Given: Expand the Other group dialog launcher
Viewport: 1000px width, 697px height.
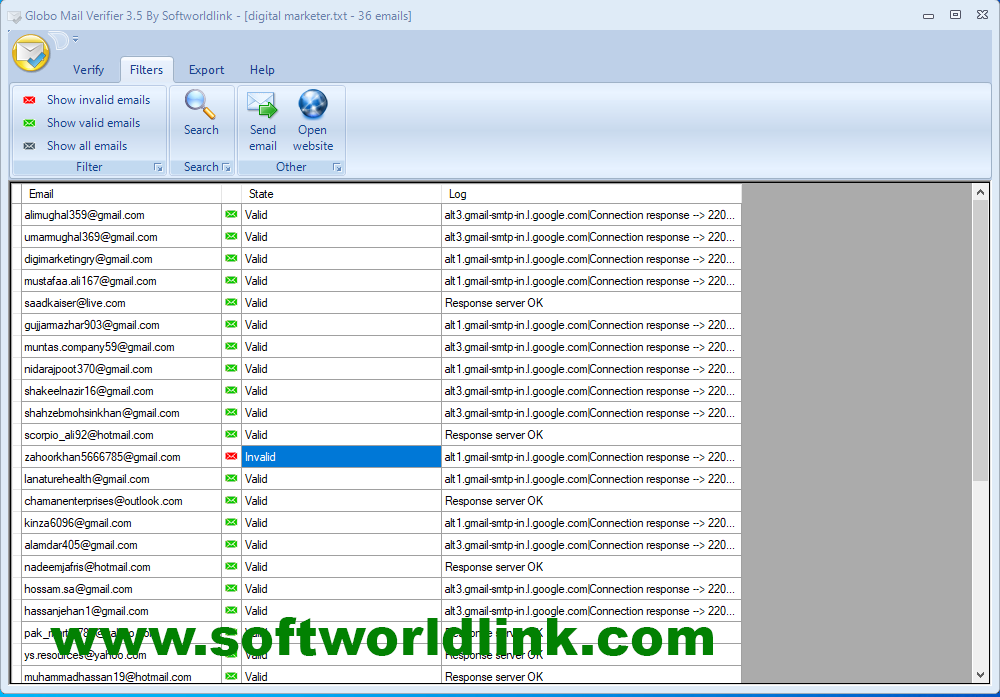Looking at the screenshot, I should point(337,168).
